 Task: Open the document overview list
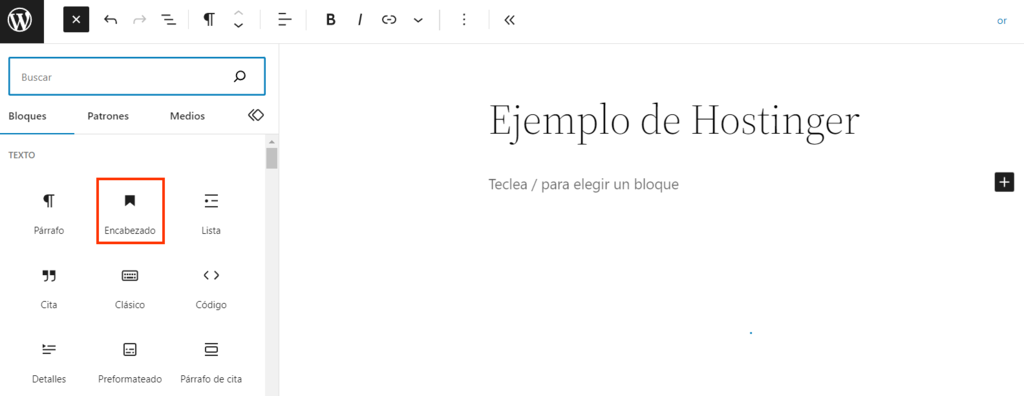(169, 20)
